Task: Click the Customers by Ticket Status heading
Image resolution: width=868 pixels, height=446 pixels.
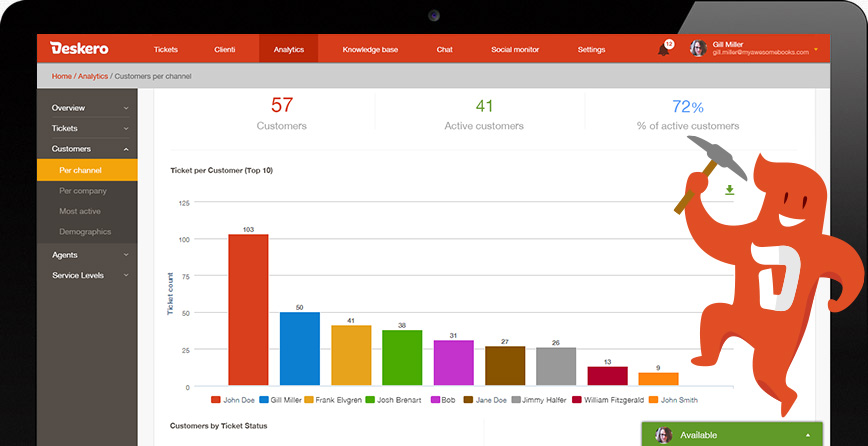Action: click(219, 426)
